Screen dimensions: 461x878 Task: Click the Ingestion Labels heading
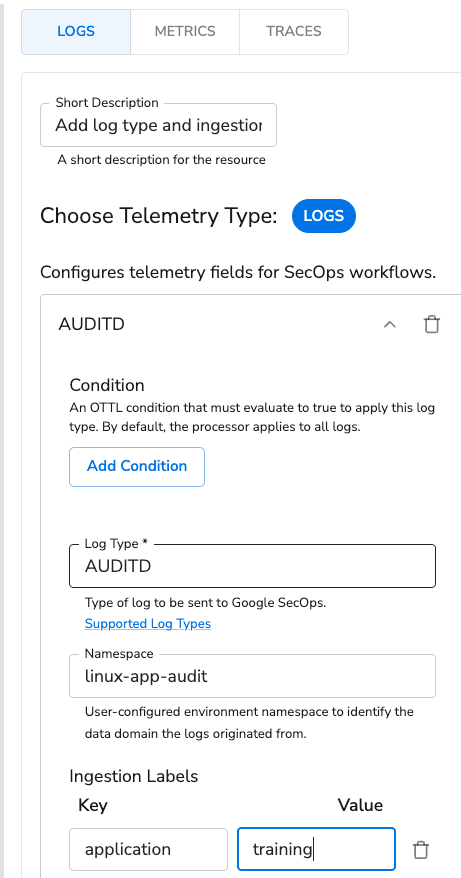coord(134,776)
